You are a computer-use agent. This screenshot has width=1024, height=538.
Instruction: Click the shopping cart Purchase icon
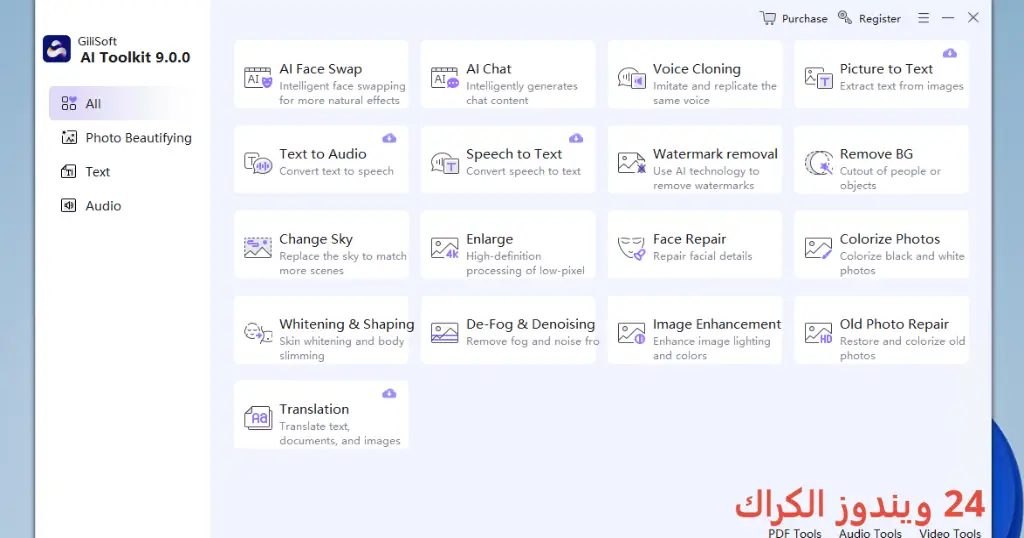click(x=768, y=18)
